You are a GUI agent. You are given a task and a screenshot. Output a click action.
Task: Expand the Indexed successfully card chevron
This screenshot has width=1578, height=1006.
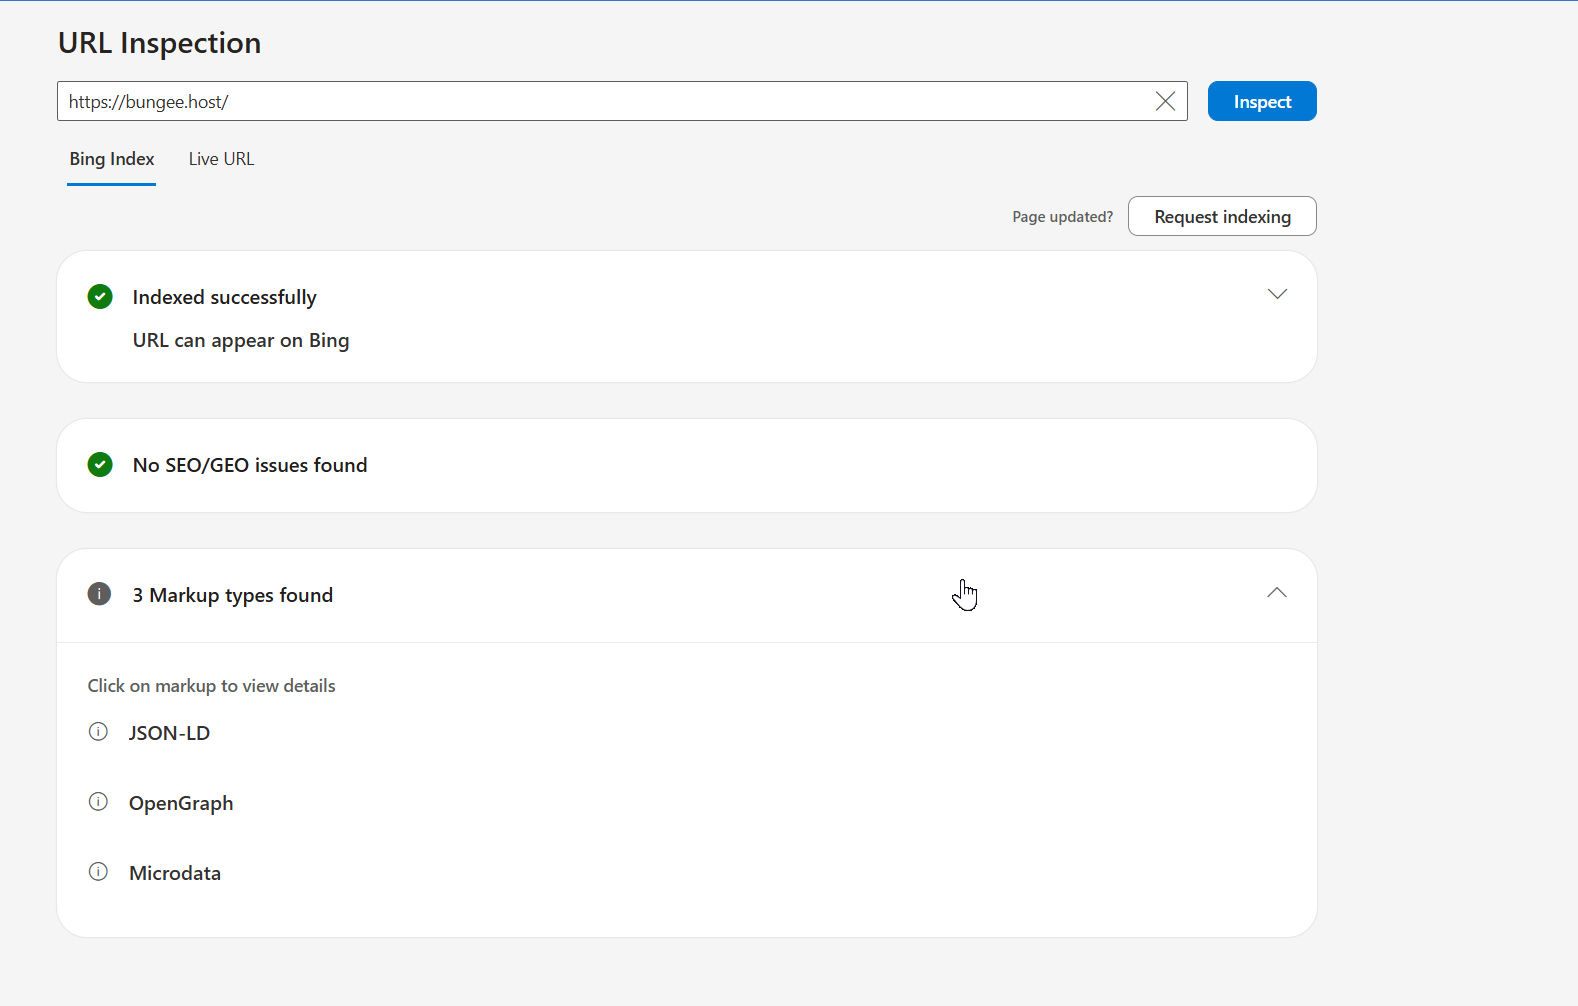click(x=1277, y=294)
